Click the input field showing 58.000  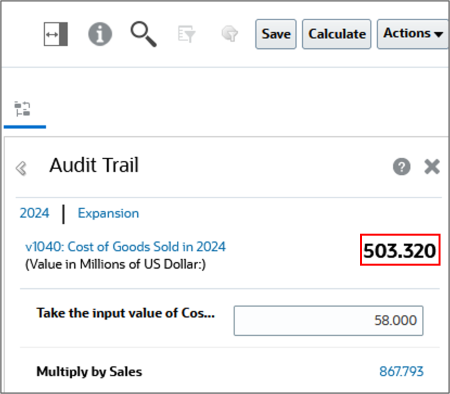[328, 321]
